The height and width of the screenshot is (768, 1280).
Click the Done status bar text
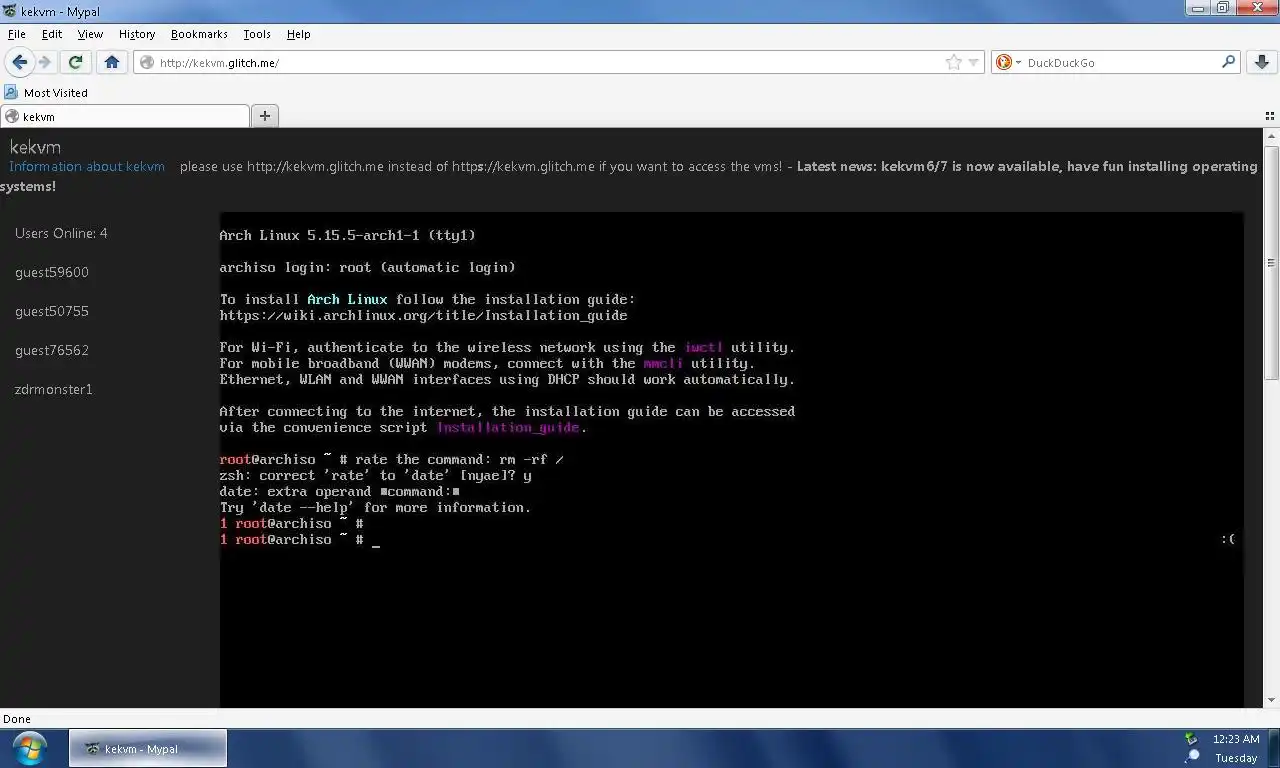click(17, 719)
